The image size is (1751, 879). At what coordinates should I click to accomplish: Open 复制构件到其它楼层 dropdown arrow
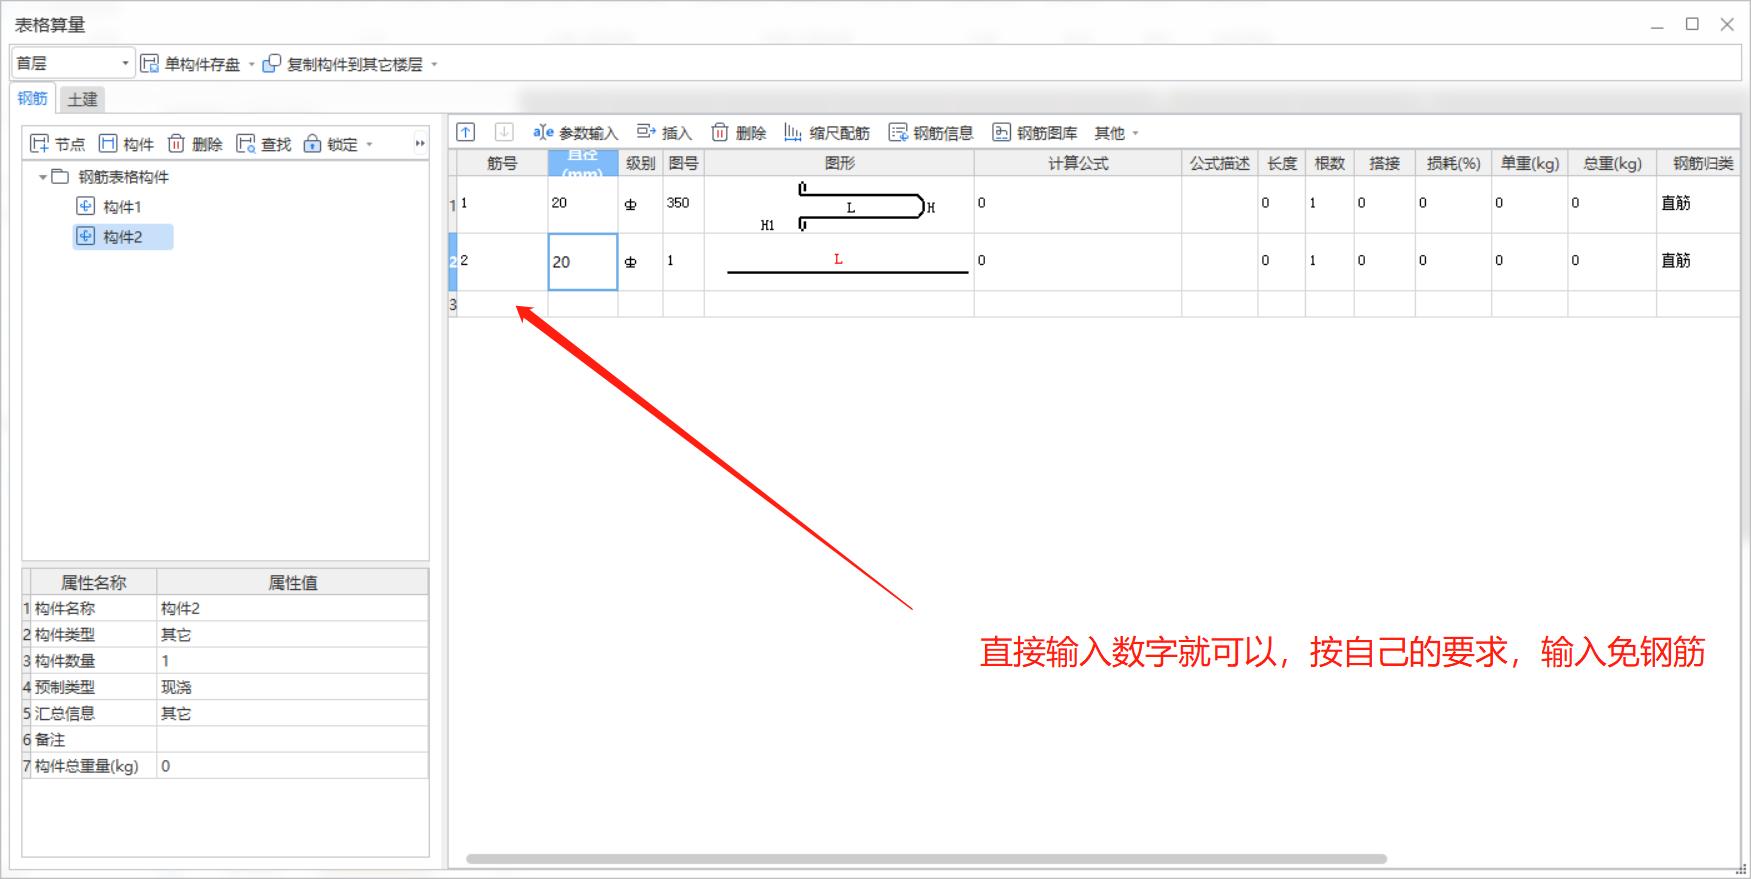pos(434,64)
